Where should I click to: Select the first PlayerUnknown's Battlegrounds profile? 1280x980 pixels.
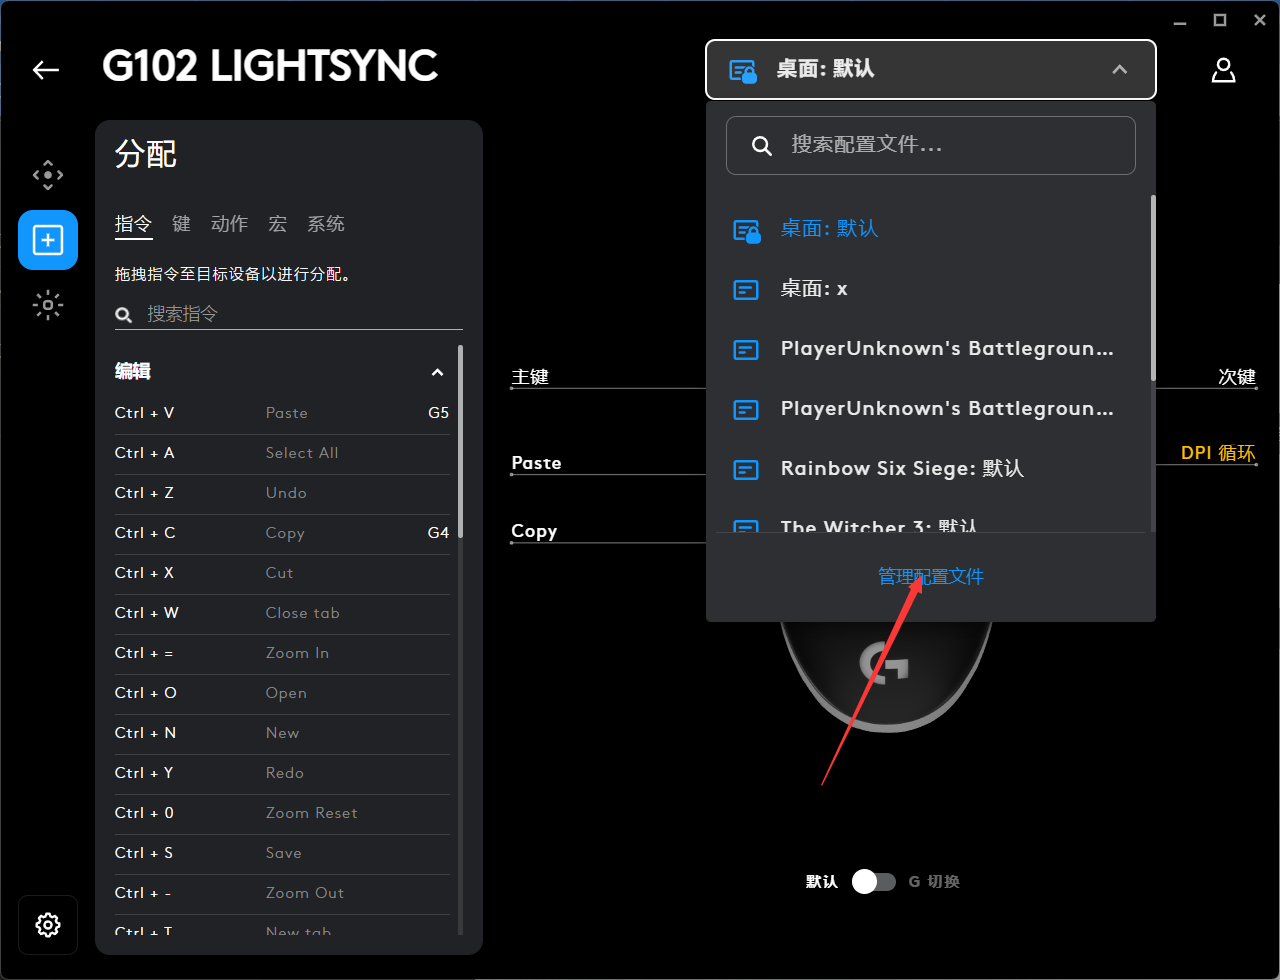point(946,349)
